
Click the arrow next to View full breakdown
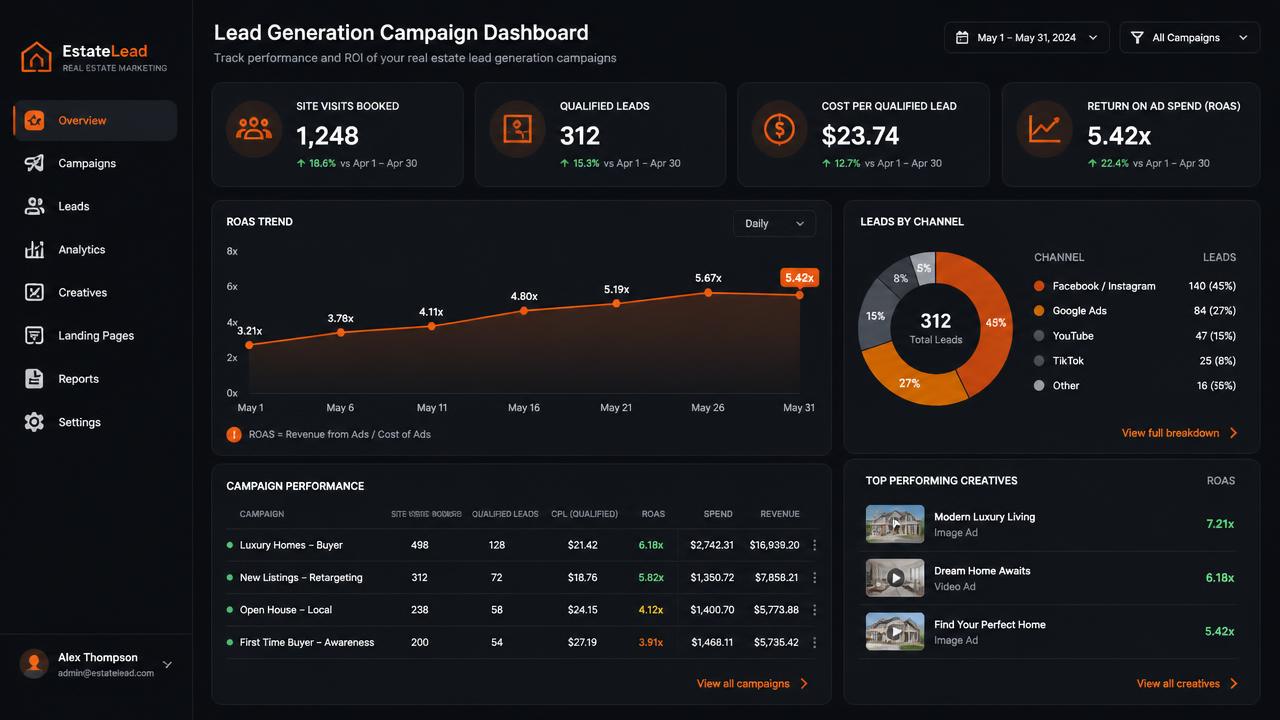coord(1233,433)
